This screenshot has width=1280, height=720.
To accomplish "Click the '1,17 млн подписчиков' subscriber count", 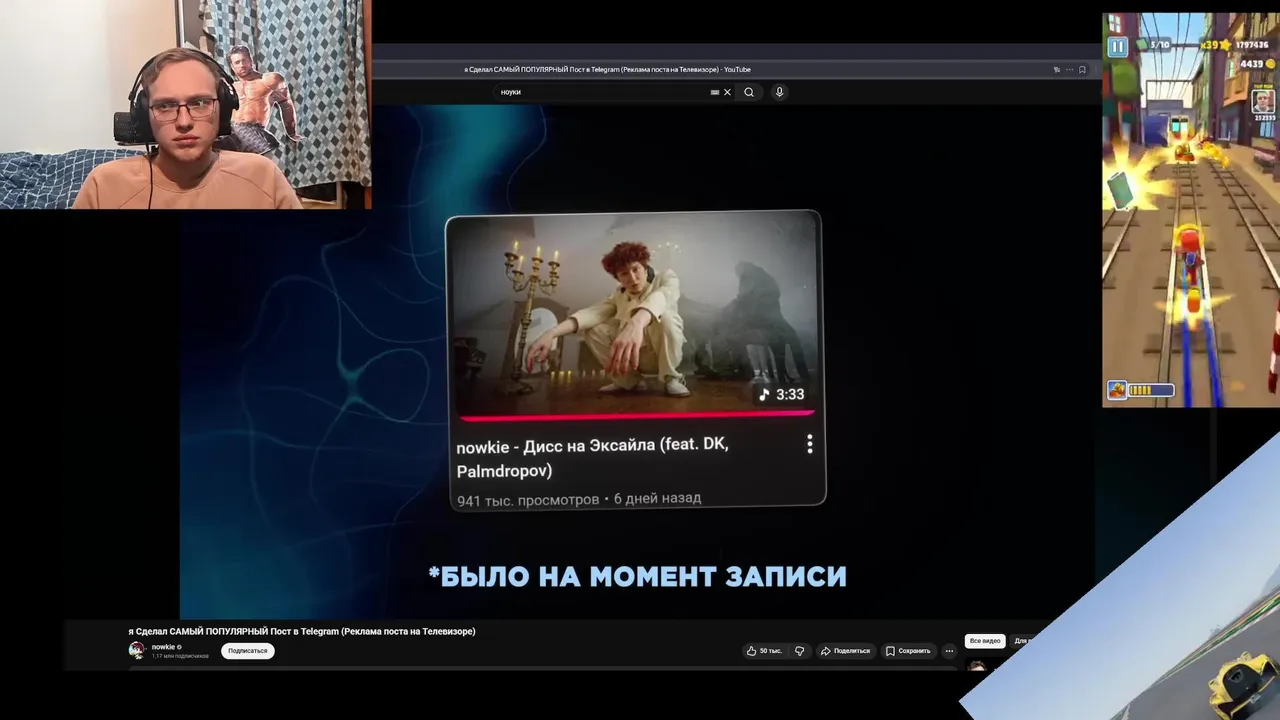I will click(x=180, y=656).
